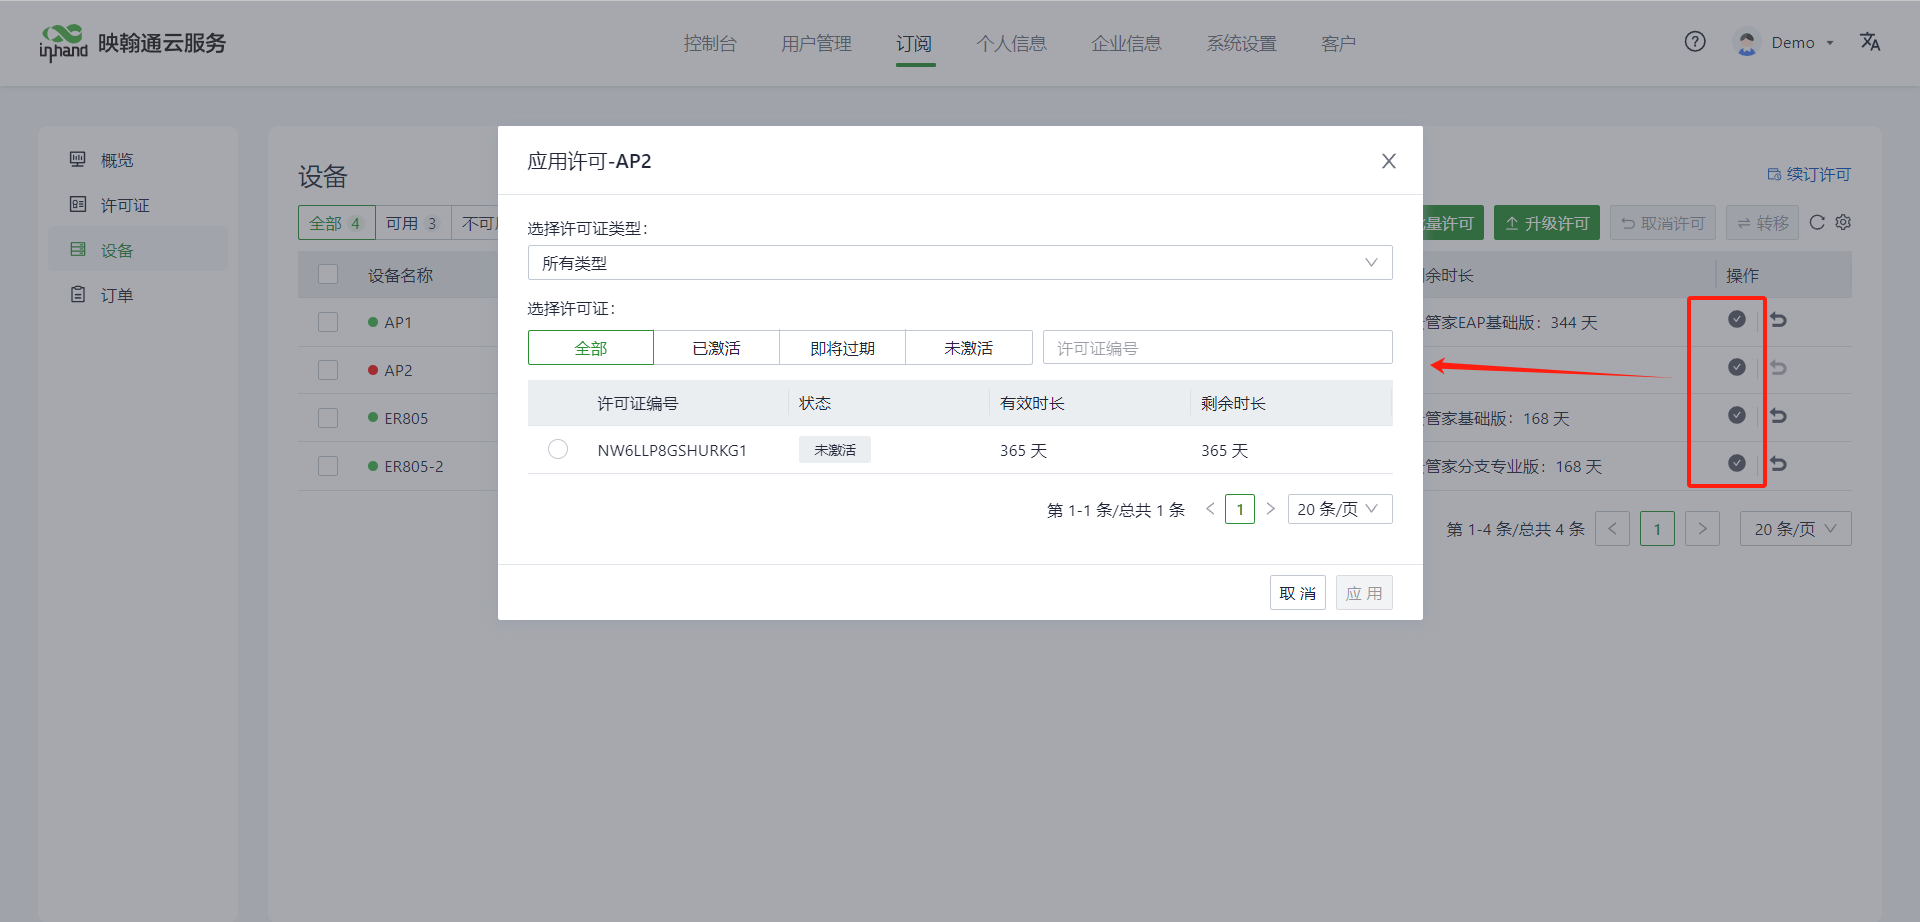Switch to 订阅 top menu
The image size is (1920, 922).
pyautogui.click(x=914, y=43)
